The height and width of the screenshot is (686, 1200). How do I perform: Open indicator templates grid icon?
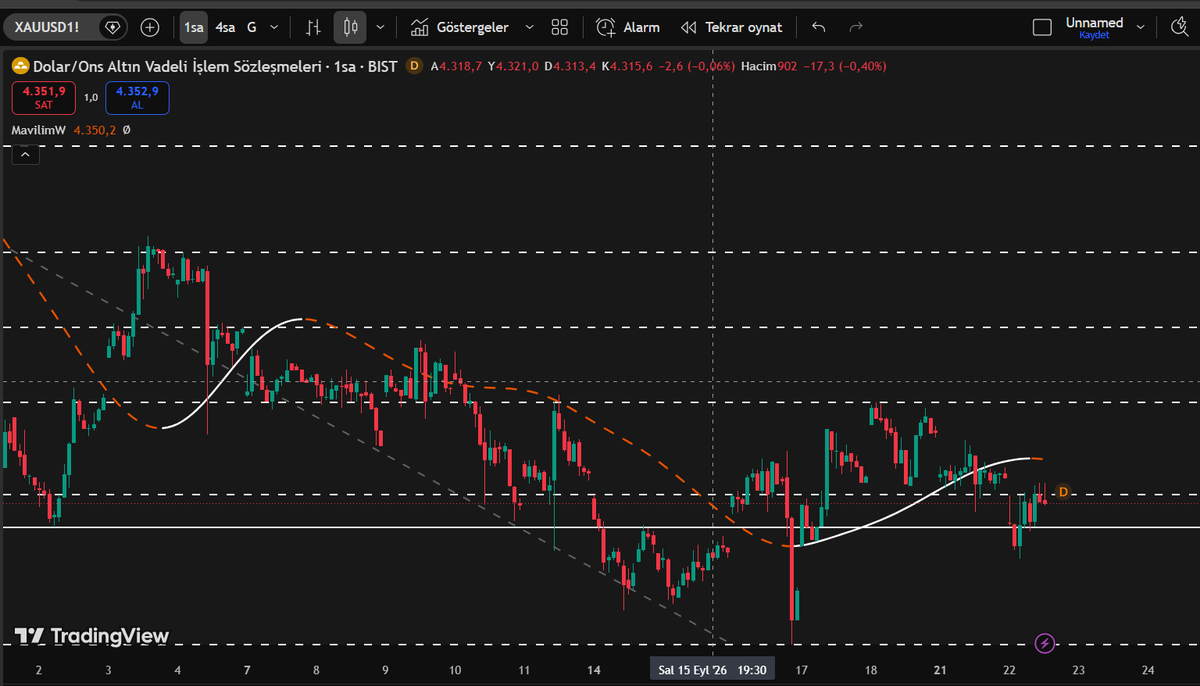(560, 27)
